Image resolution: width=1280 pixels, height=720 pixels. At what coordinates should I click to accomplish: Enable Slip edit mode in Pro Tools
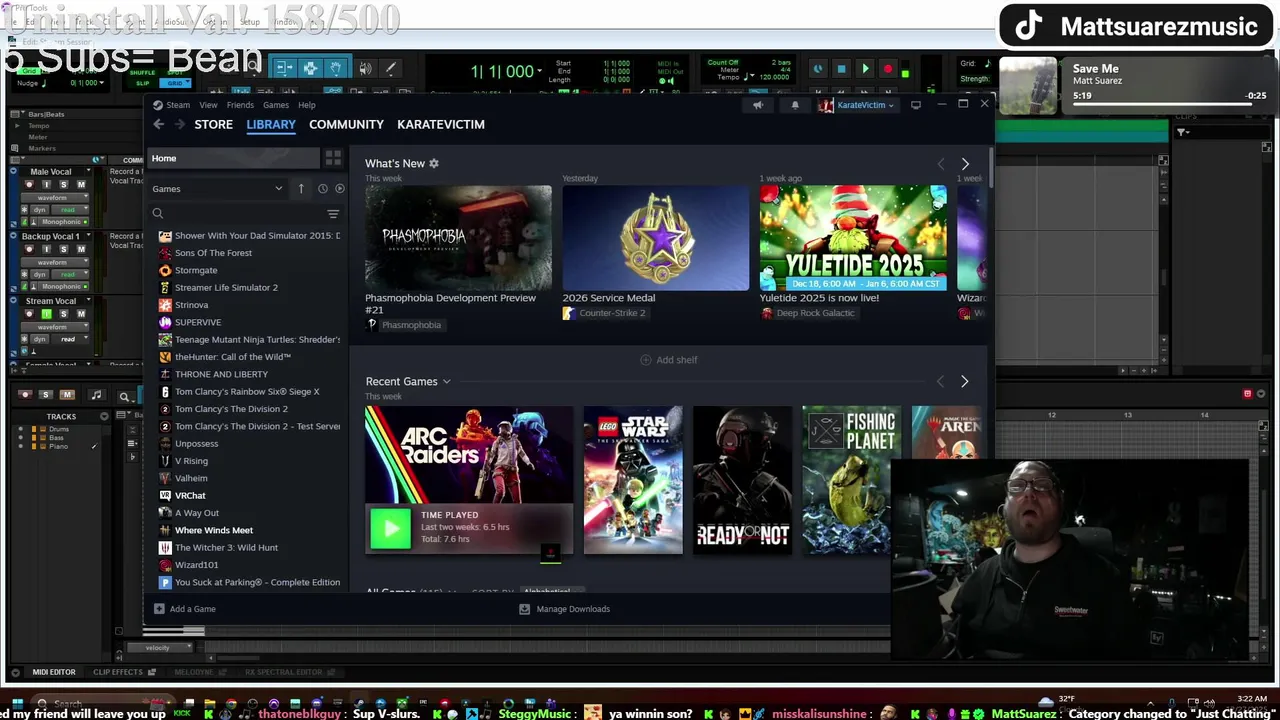(143, 83)
